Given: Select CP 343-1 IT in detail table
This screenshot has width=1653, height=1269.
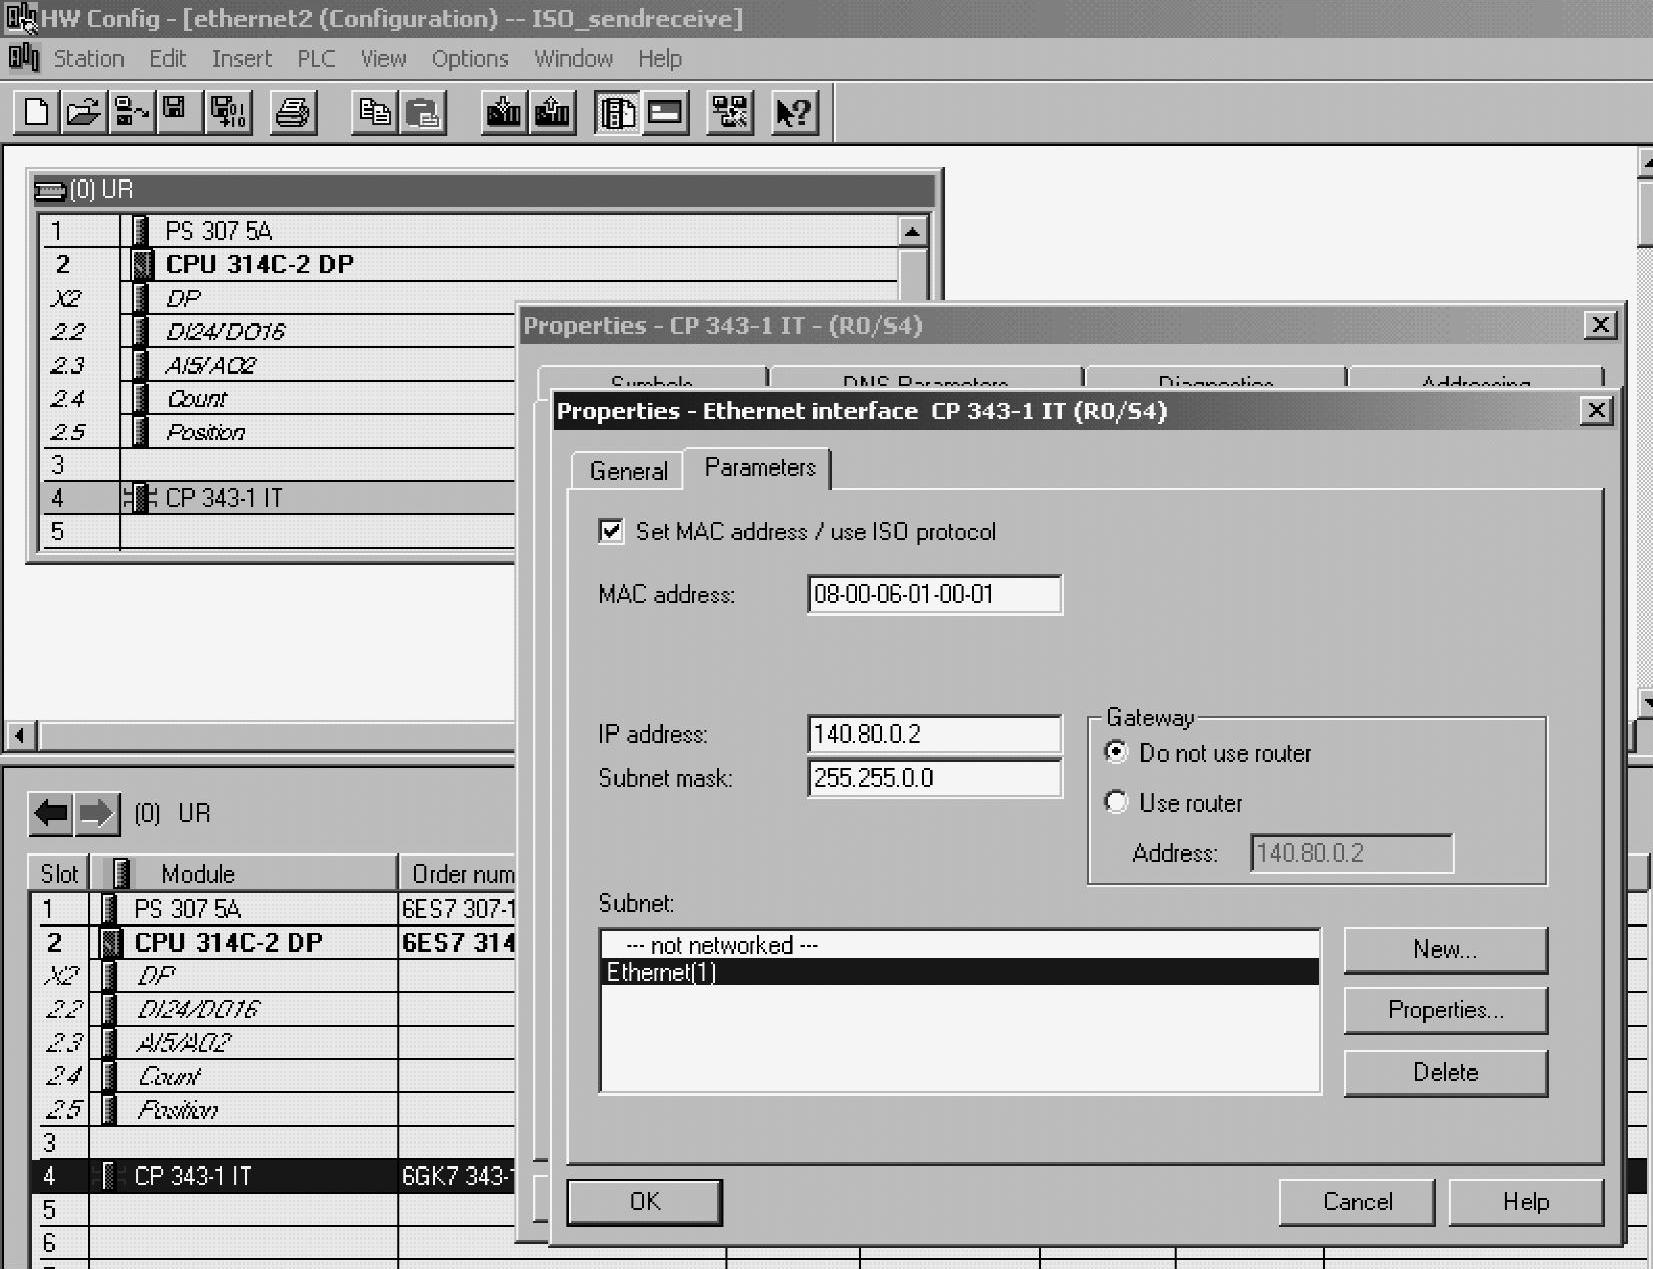Looking at the screenshot, I should (x=273, y=1176).
